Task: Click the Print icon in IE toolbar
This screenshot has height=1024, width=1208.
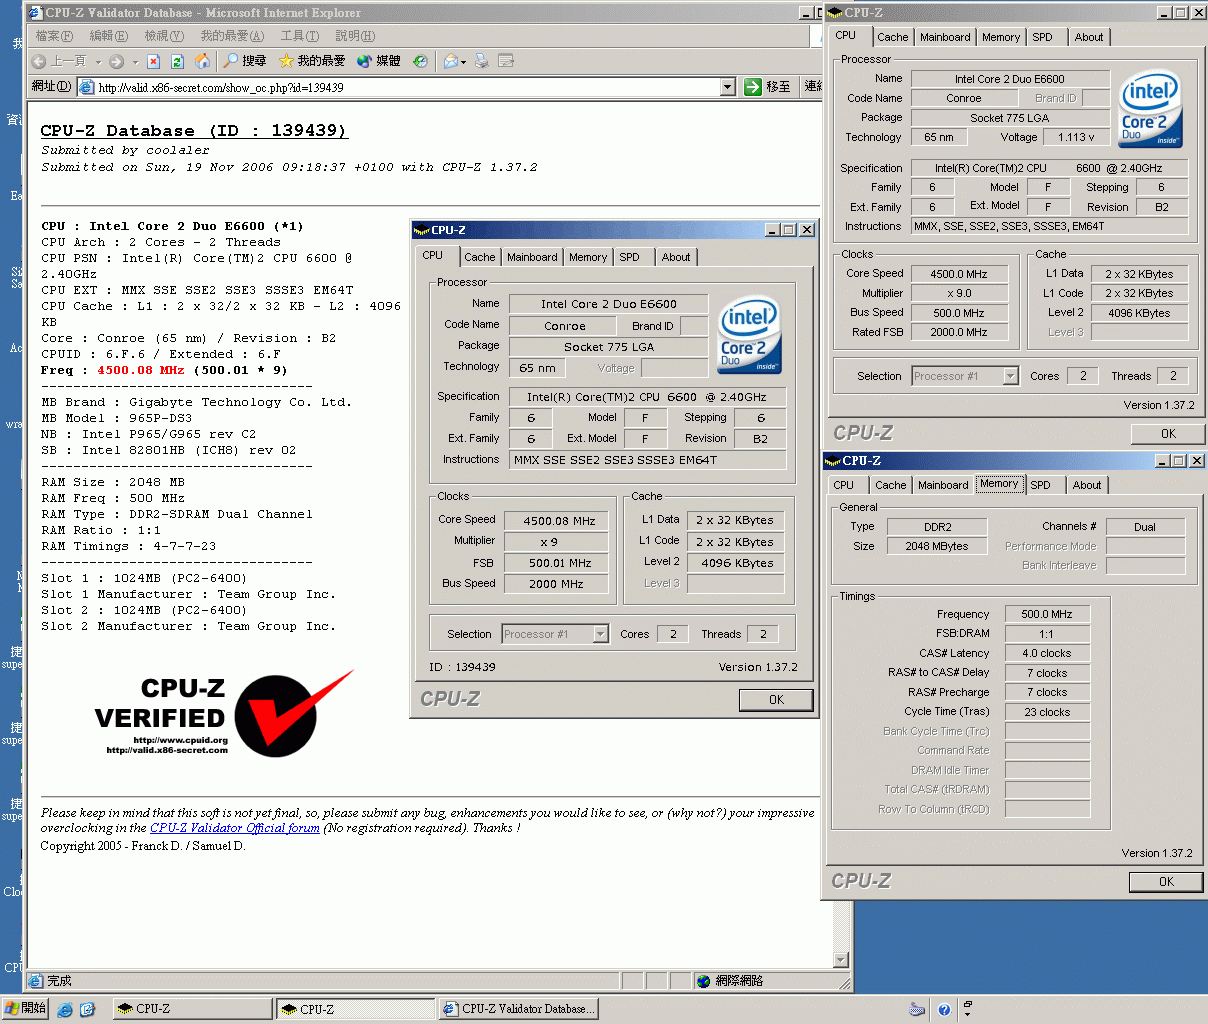Action: [x=481, y=61]
